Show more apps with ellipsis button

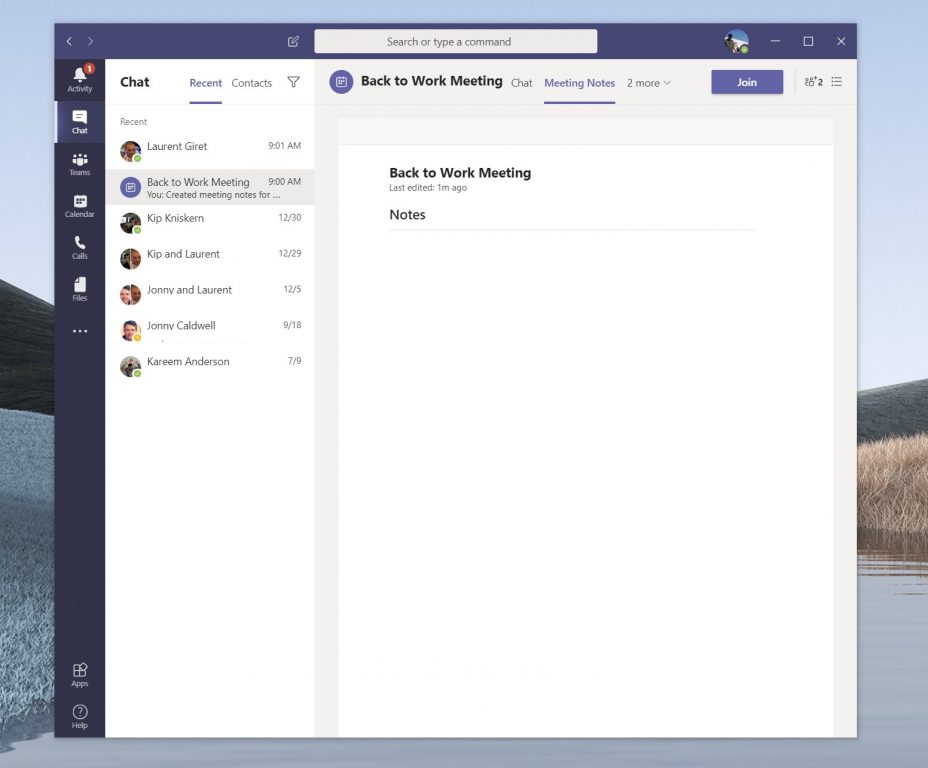point(80,332)
